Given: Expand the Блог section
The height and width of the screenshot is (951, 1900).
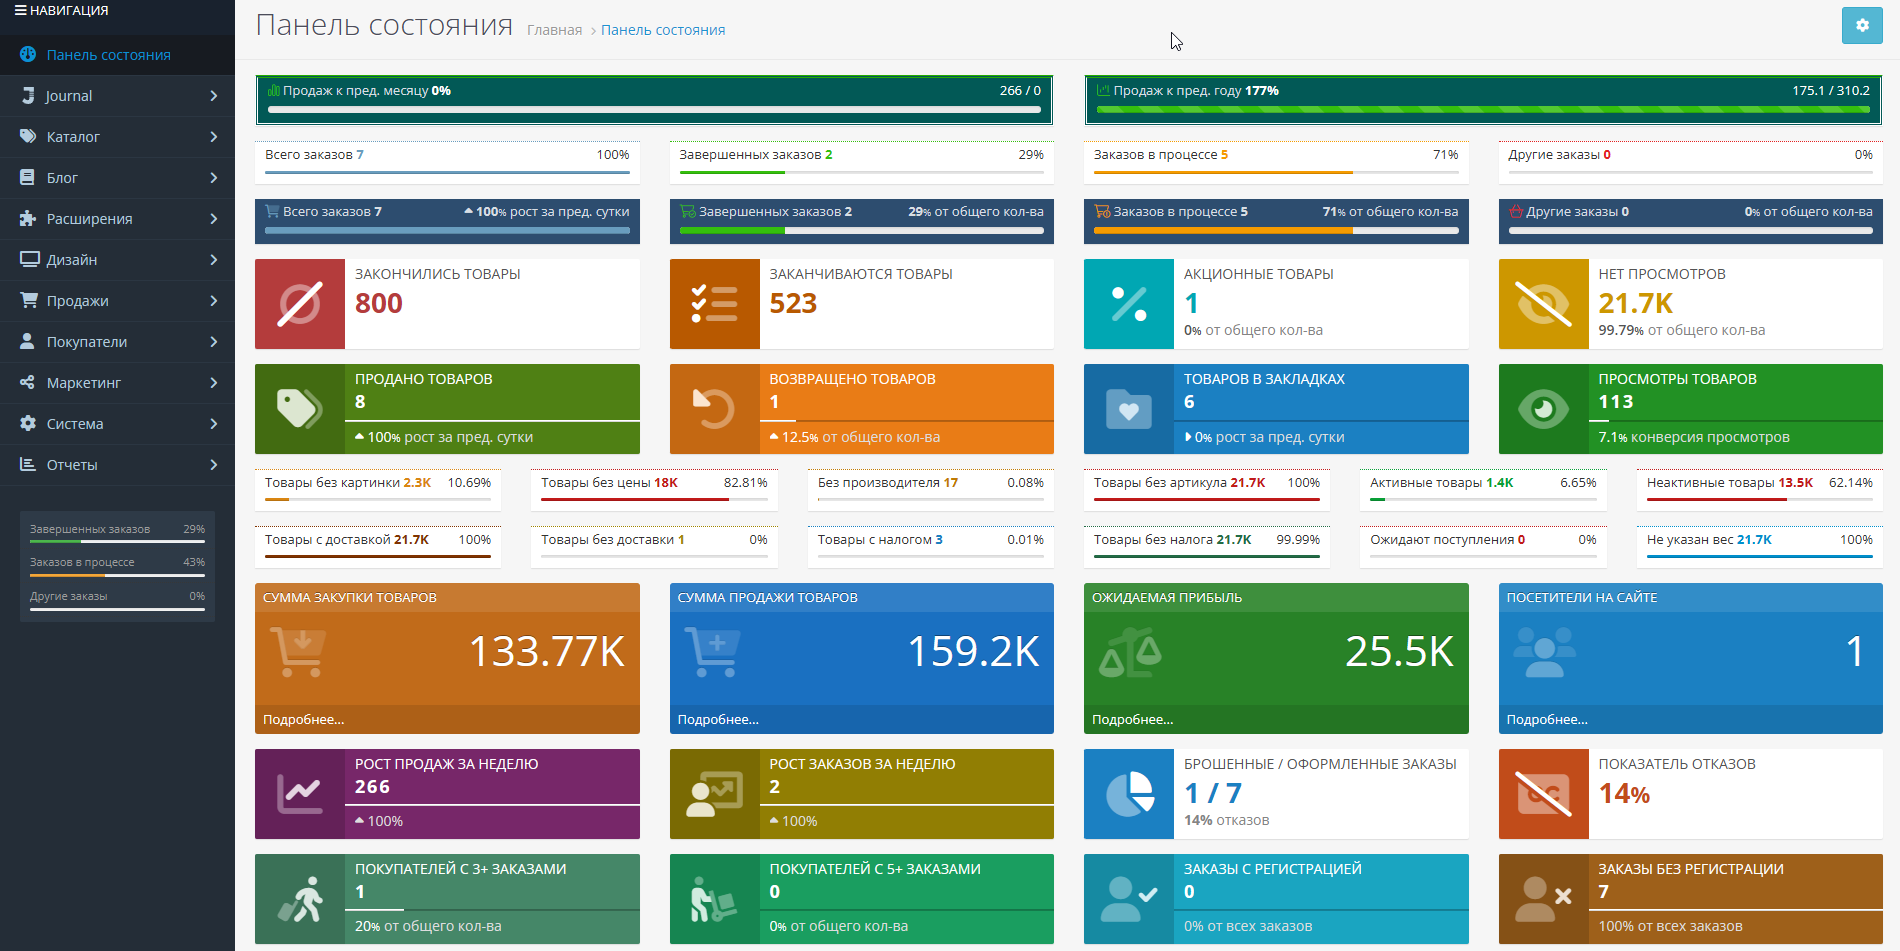Looking at the screenshot, I should pyautogui.click(x=213, y=177).
